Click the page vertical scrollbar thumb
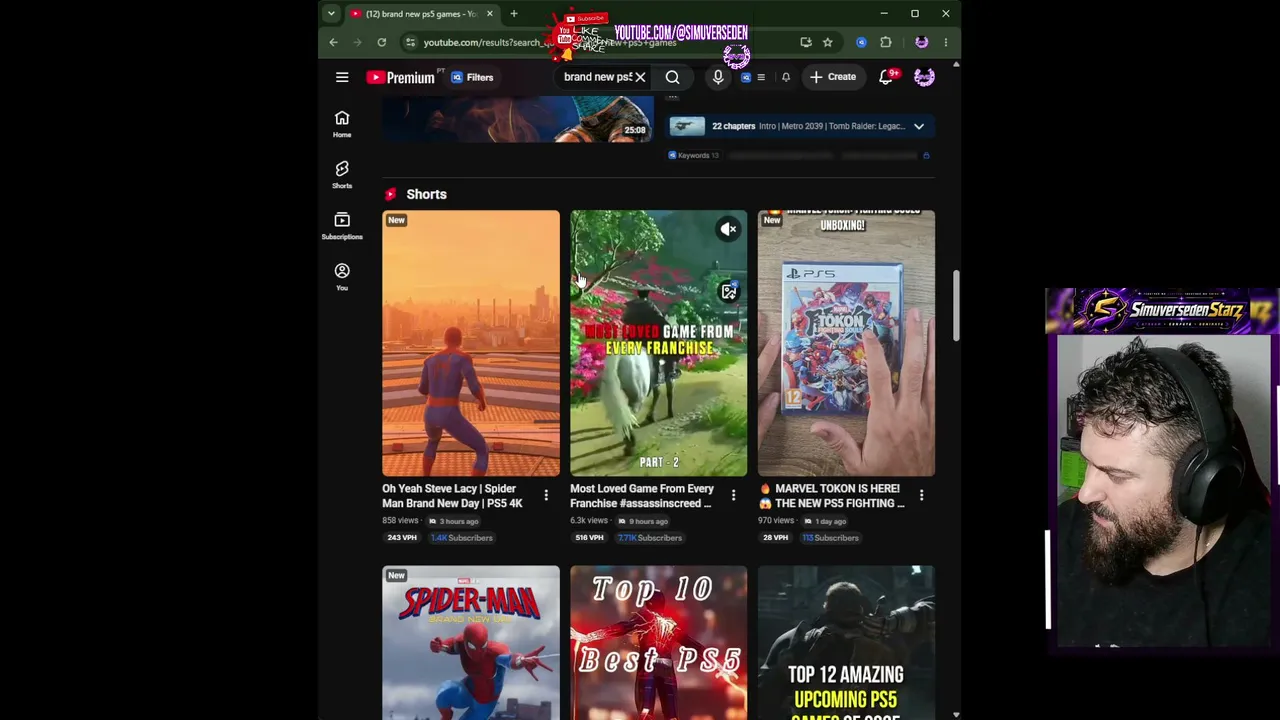 pos(956,306)
